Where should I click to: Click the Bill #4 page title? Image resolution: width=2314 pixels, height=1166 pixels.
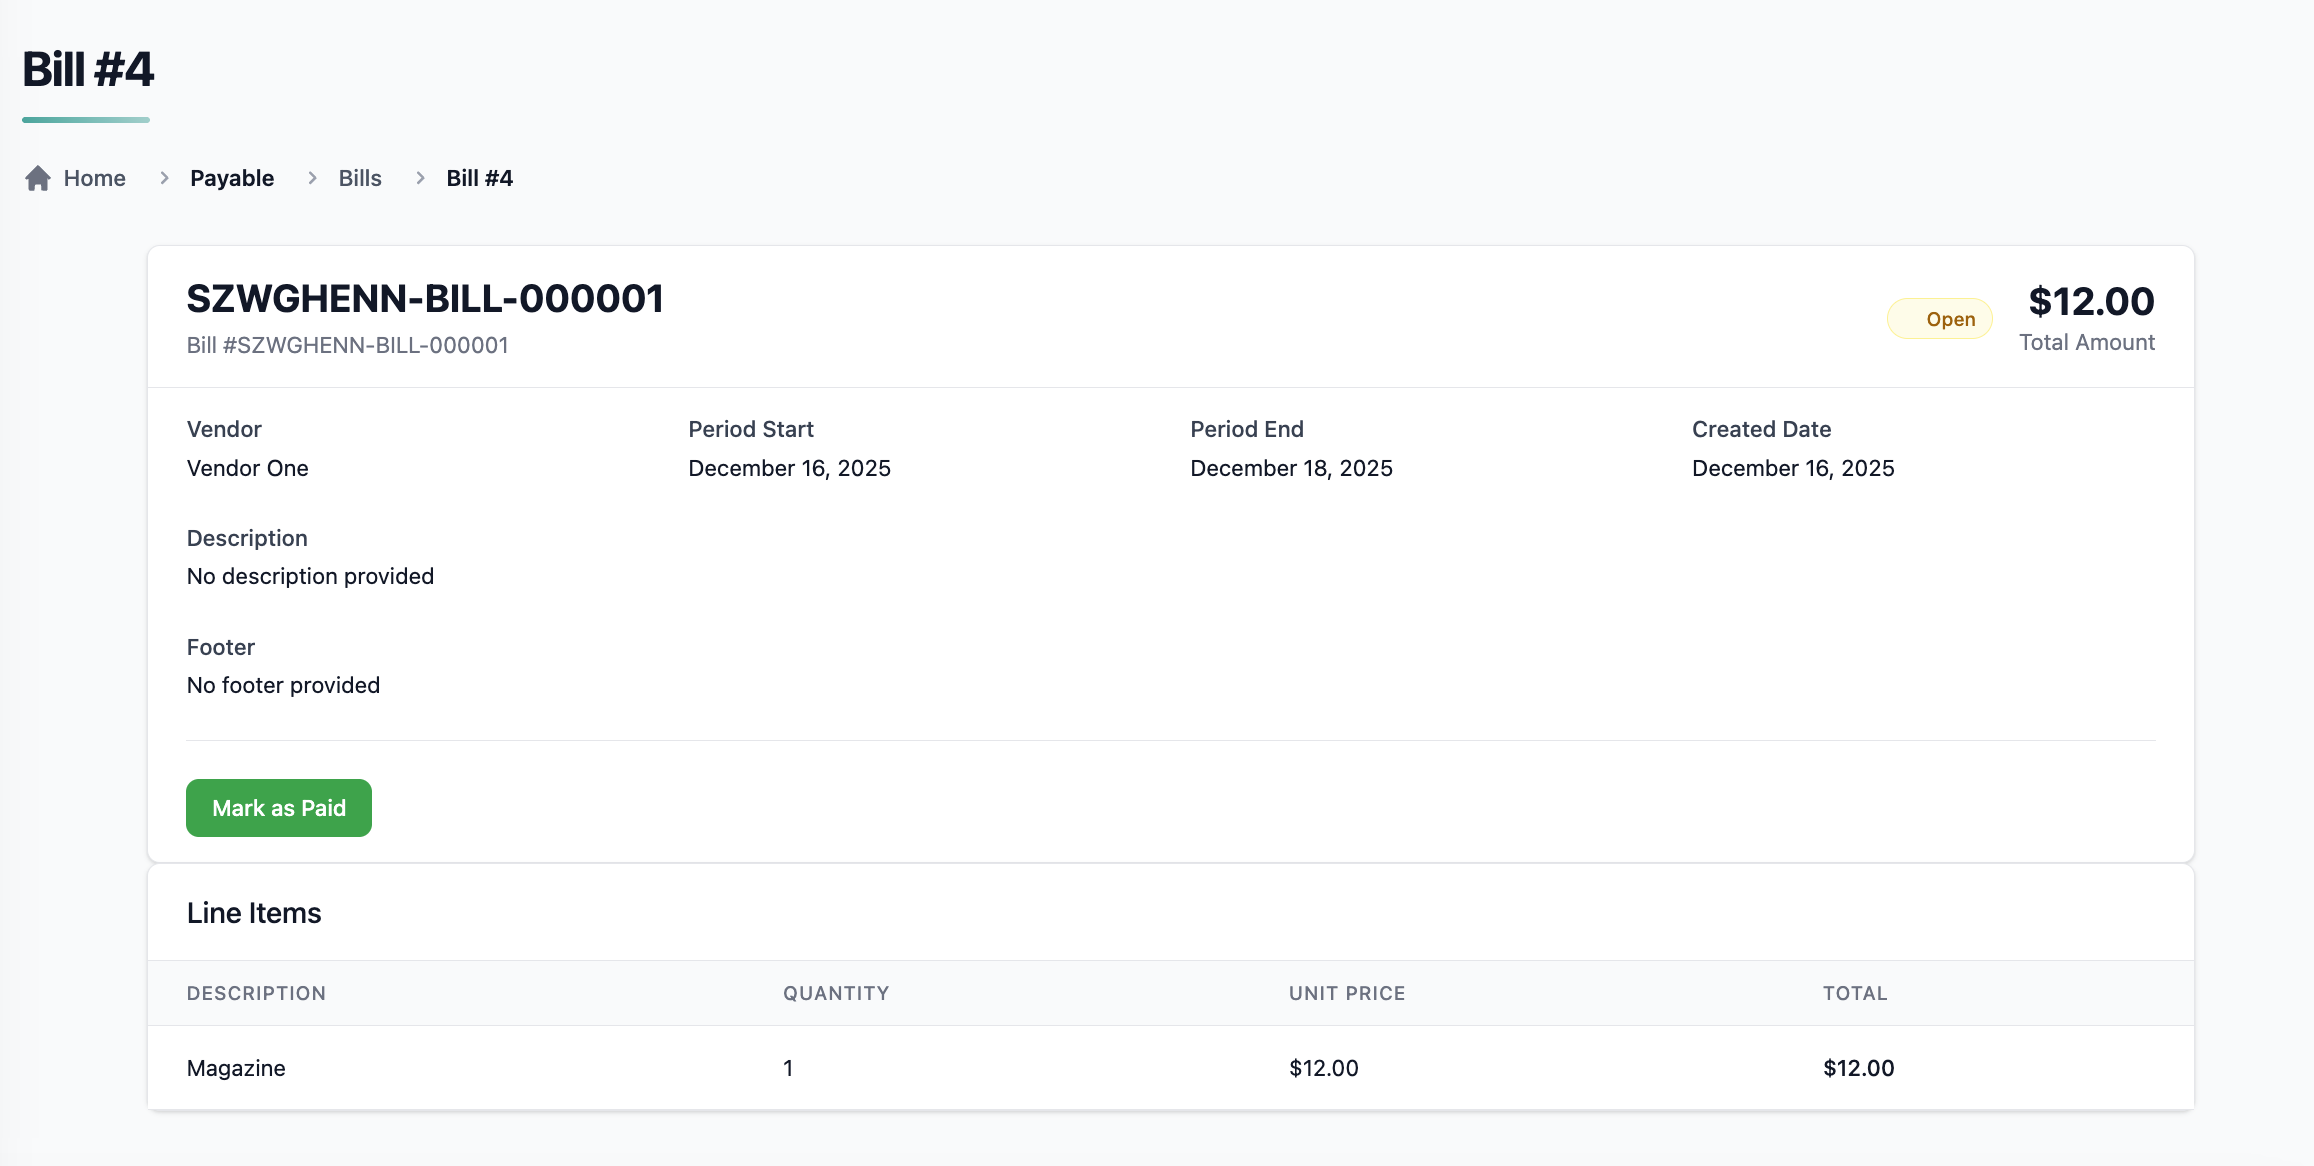[88, 70]
